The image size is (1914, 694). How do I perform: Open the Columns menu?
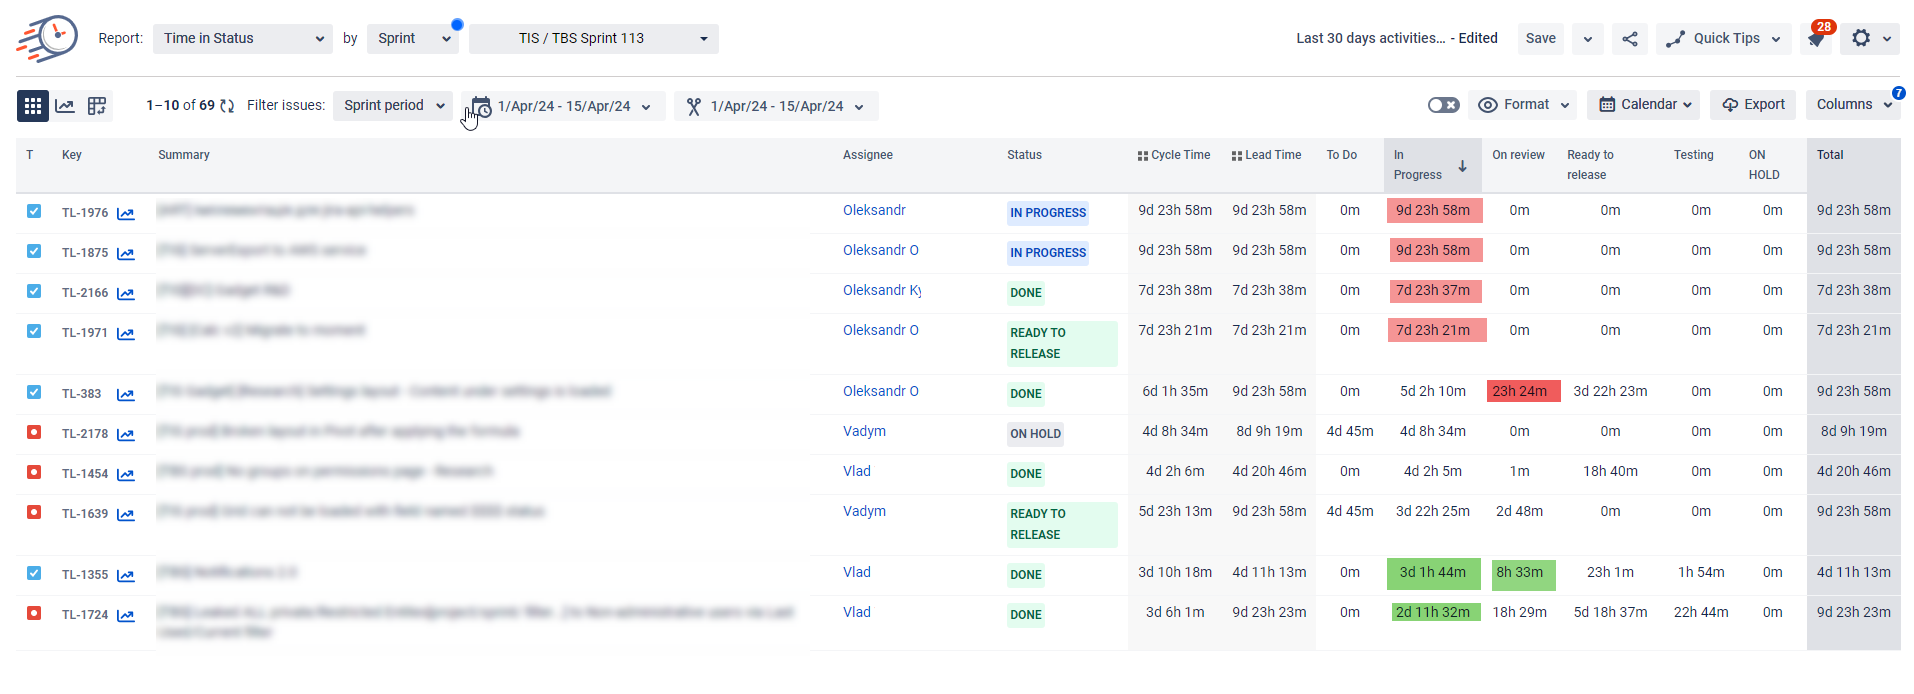coord(1852,105)
